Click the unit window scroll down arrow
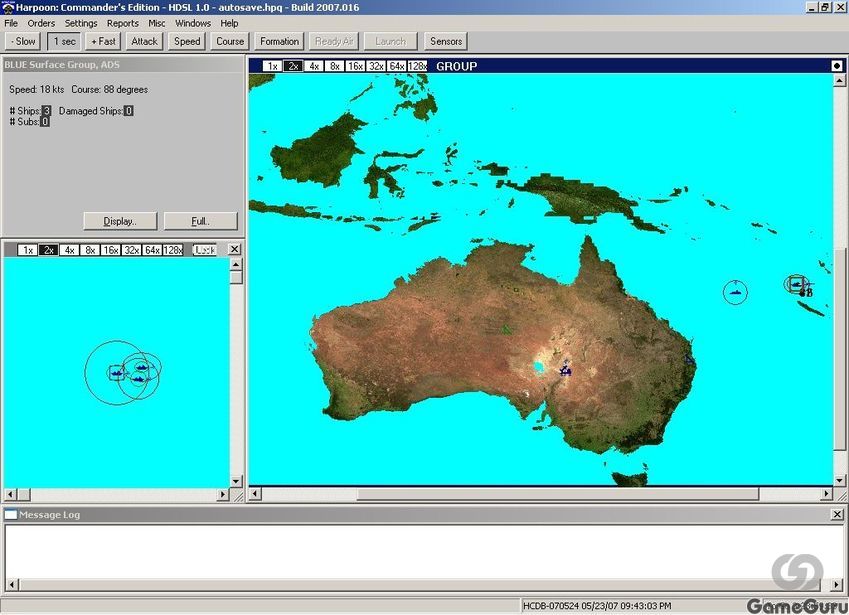Image resolution: width=849 pixels, height=615 pixels. point(236,481)
